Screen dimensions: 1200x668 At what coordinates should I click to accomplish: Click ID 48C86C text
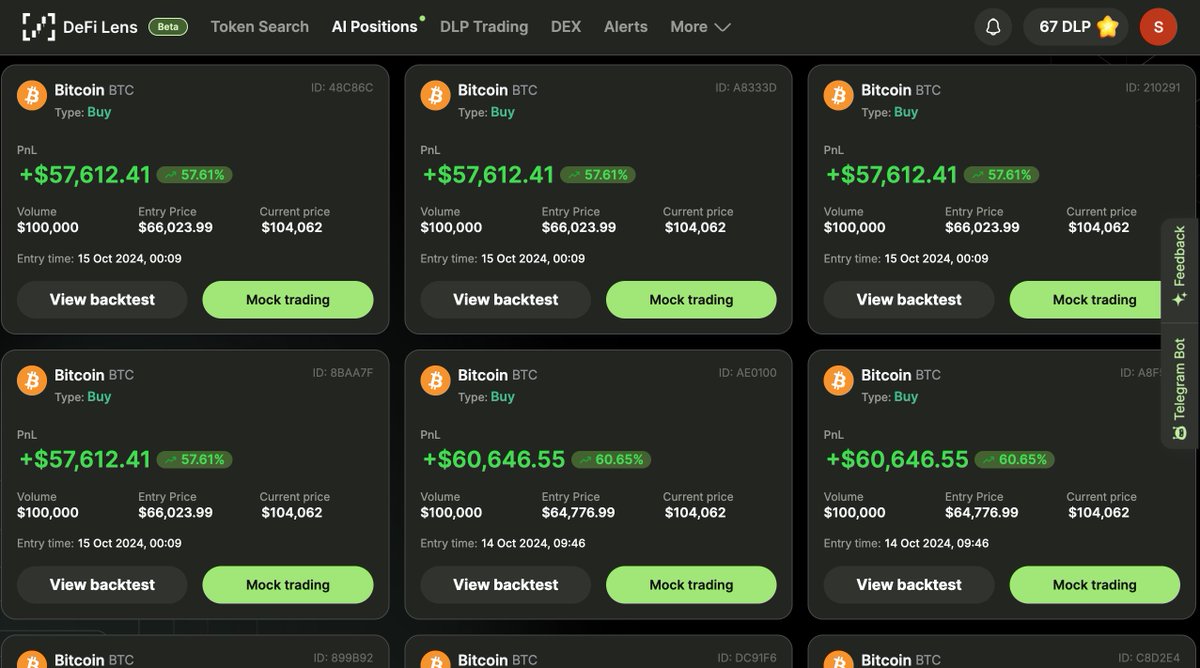pos(342,88)
